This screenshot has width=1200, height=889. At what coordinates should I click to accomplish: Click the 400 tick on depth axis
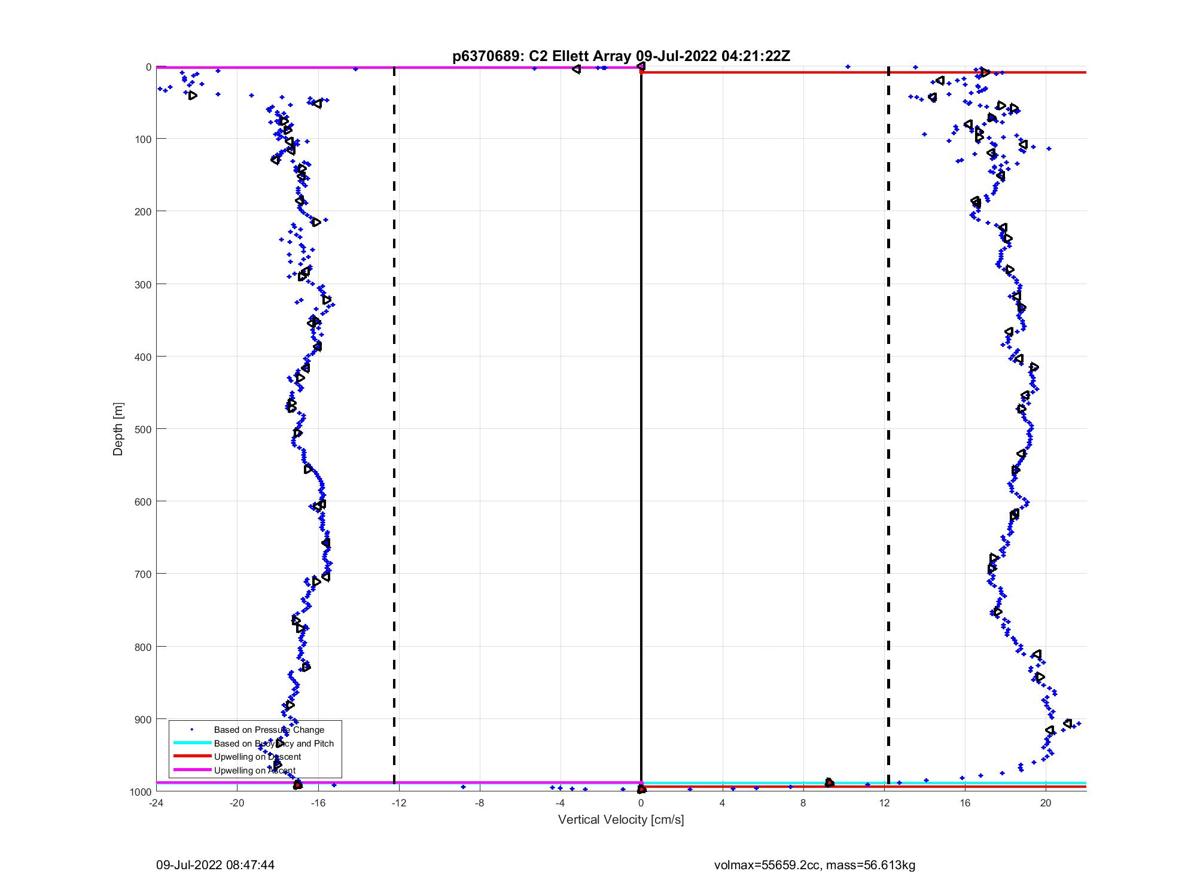(x=143, y=357)
